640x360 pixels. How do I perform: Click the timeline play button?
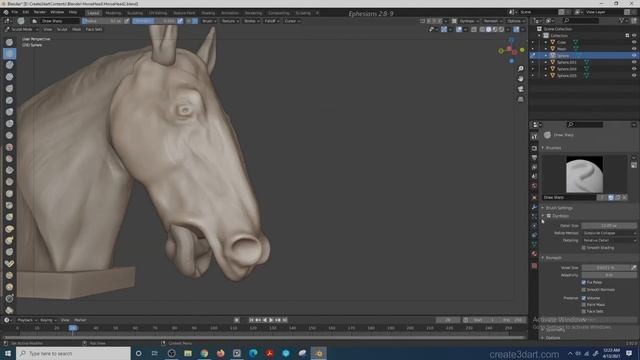click(271, 320)
